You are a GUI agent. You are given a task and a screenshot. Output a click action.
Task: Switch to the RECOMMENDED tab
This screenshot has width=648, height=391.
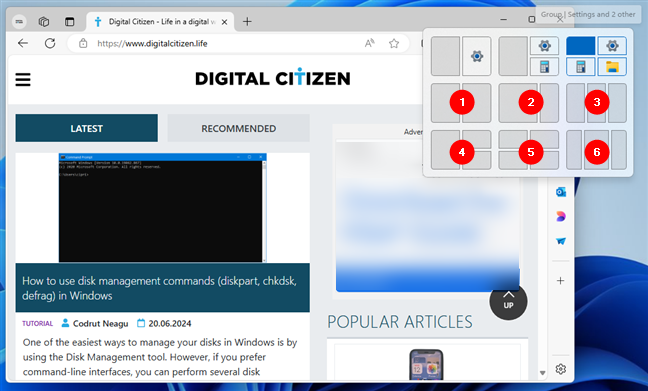[x=238, y=129]
